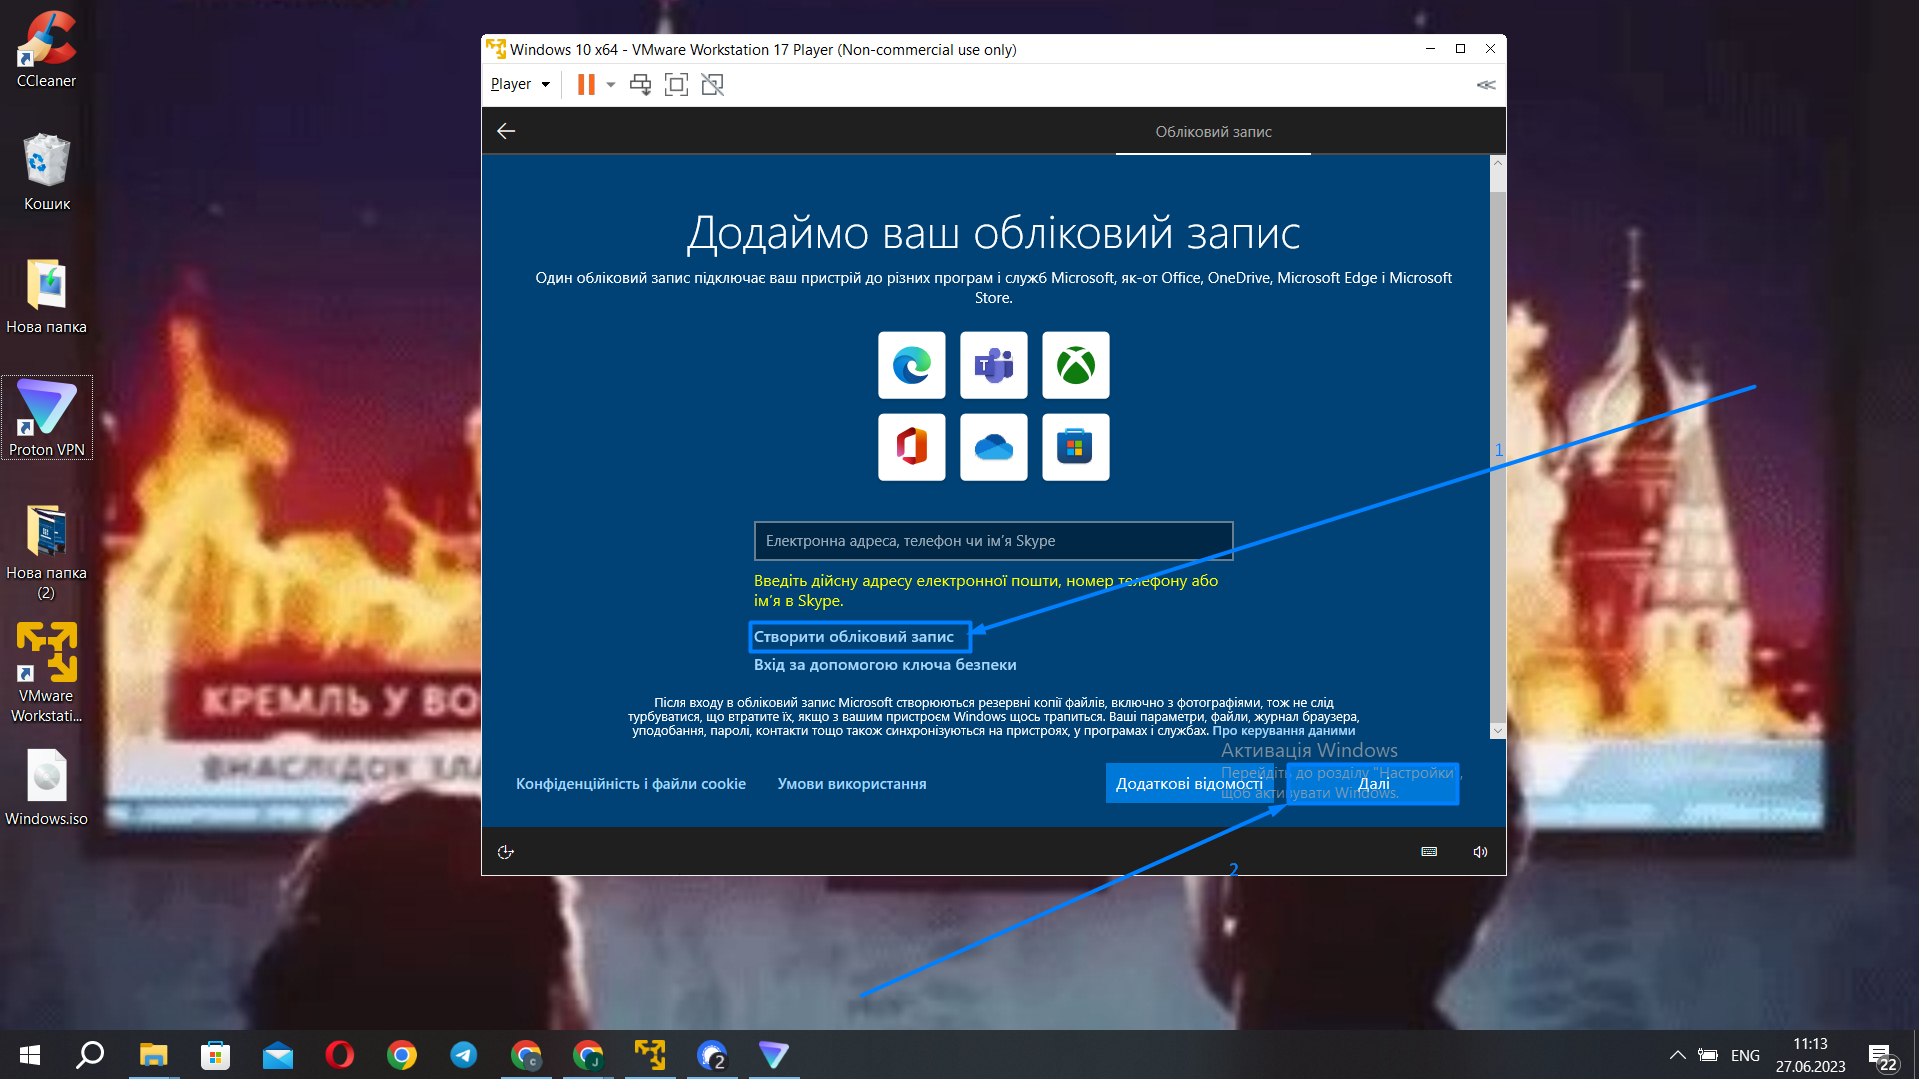Viewport: 1919px width, 1079px height.
Task: Open notification center in taskbar
Action: pyautogui.click(x=1883, y=1057)
